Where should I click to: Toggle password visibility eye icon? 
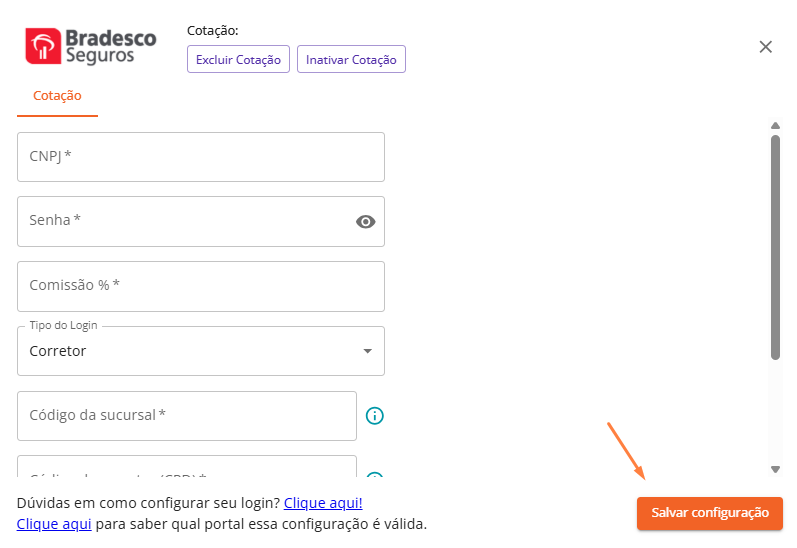click(x=365, y=222)
